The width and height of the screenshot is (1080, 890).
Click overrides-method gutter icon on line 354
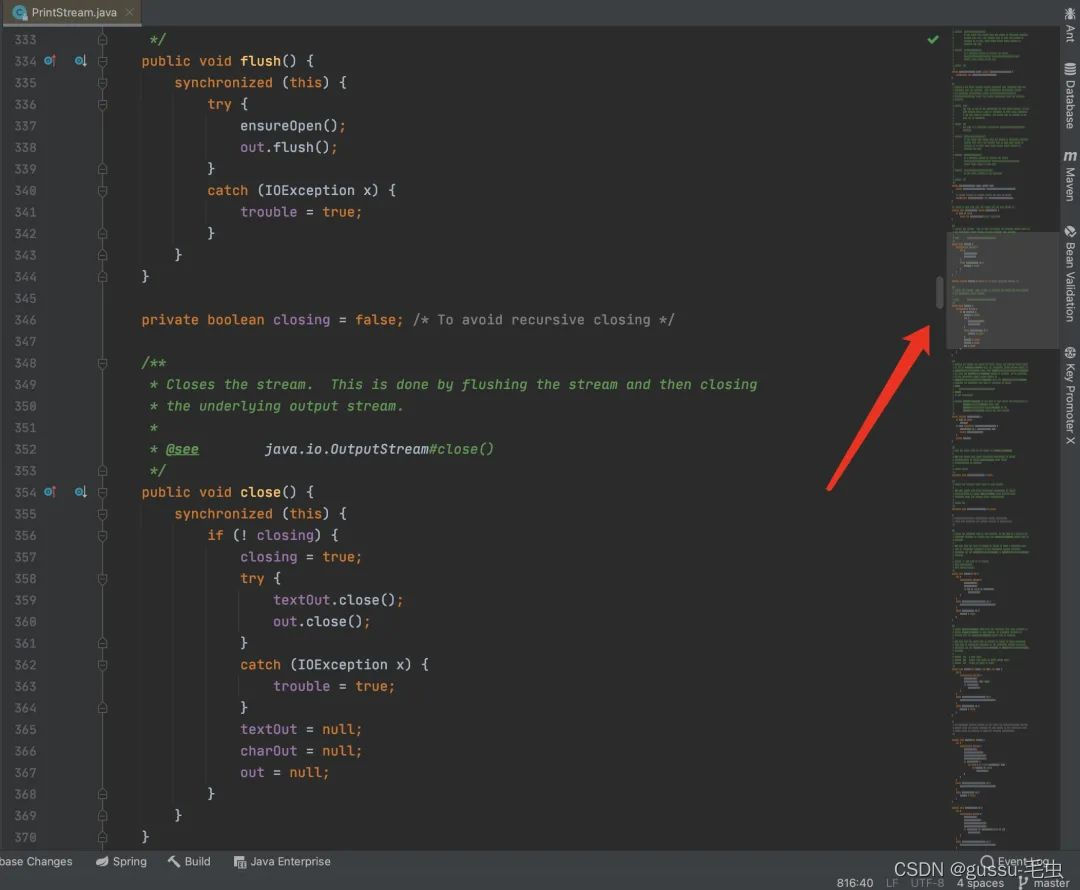click(x=50, y=493)
